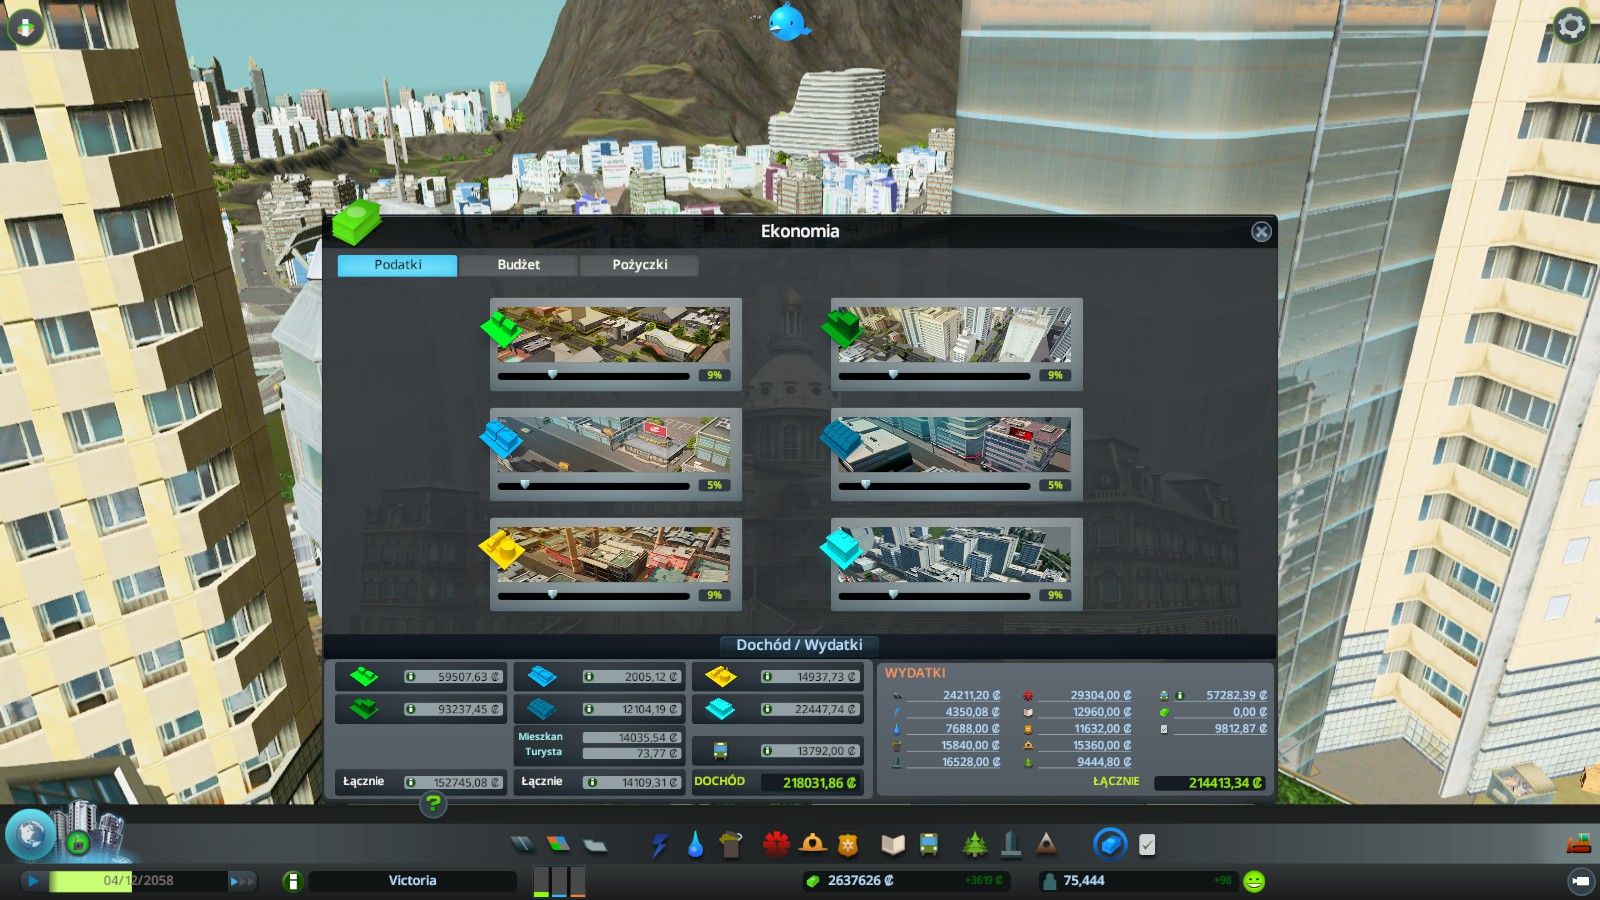Click the green help question mark

coord(434,803)
